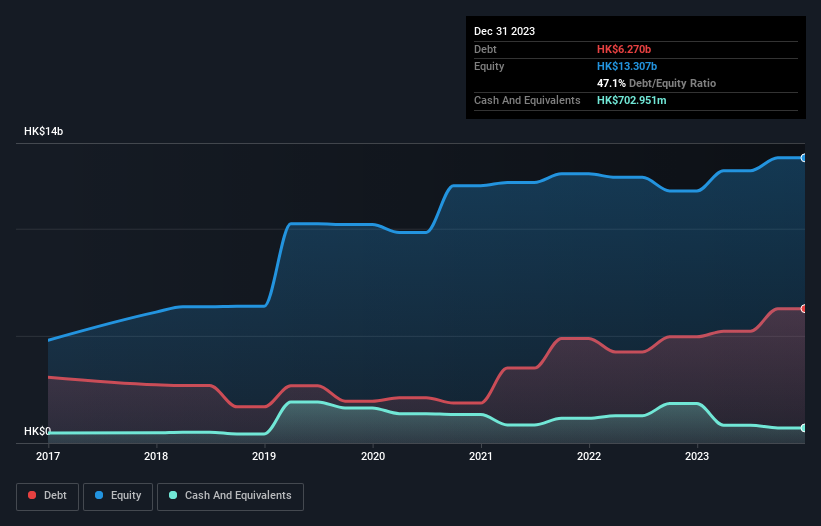Click the 2018 x-axis label
The width and height of the screenshot is (821, 526).
156,456
